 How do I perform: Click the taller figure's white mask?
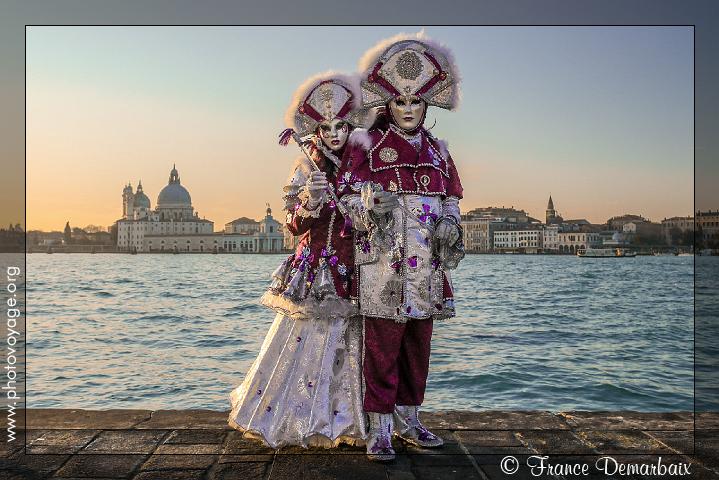point(406,111)
